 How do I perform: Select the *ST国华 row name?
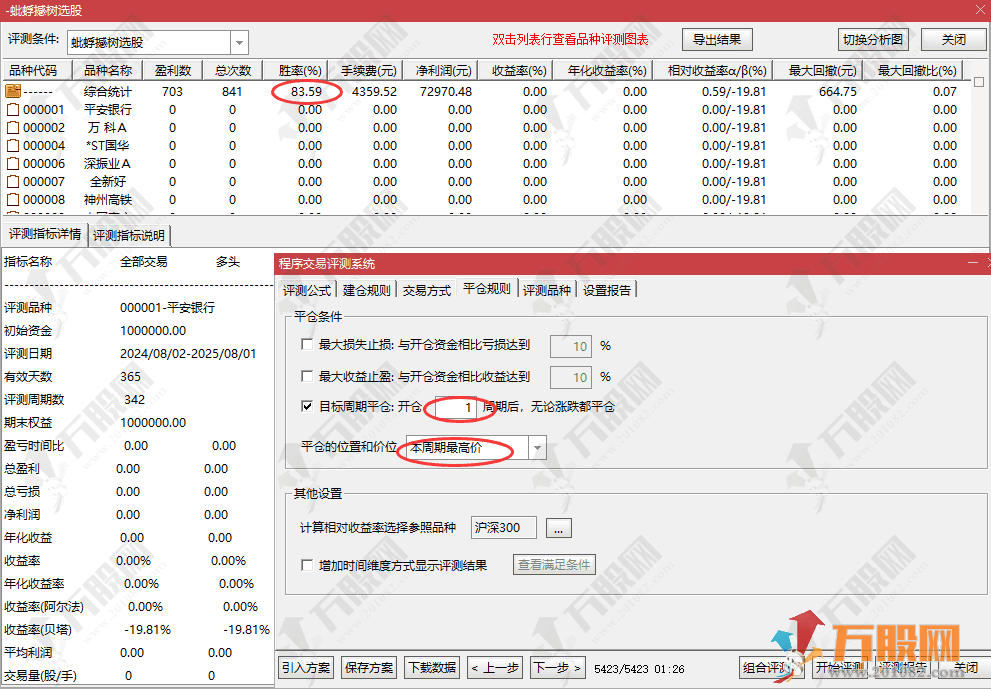pos(108,145)
